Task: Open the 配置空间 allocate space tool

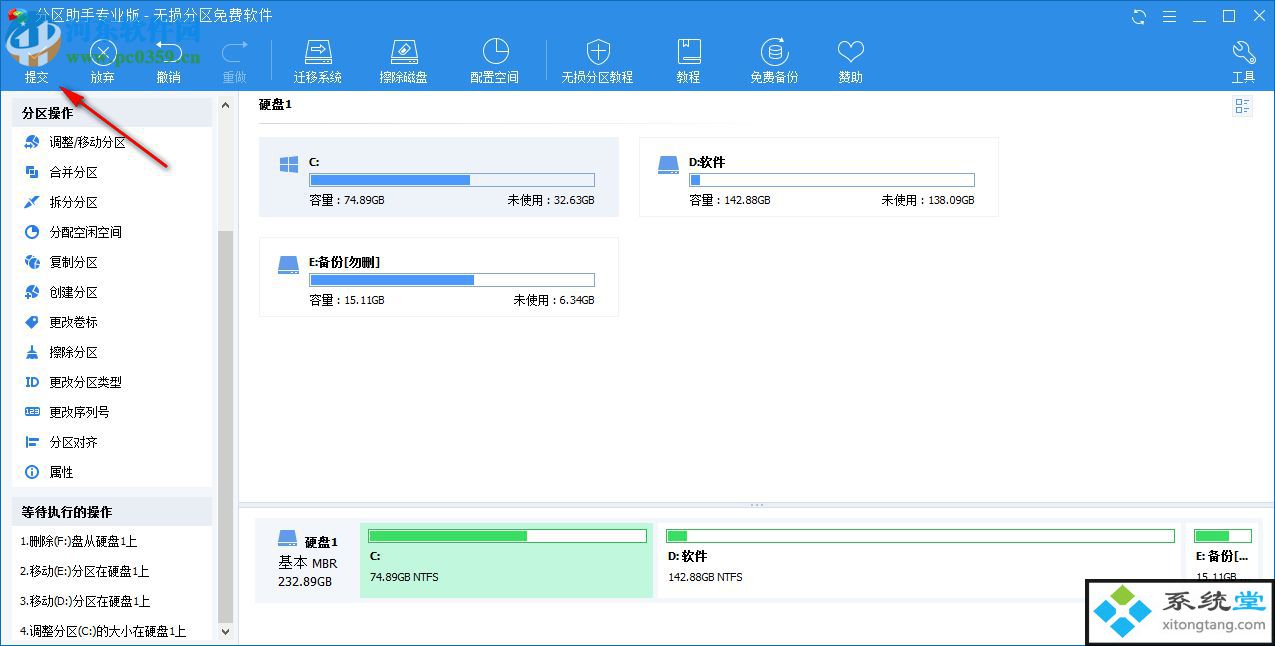Action: (495, 60)
